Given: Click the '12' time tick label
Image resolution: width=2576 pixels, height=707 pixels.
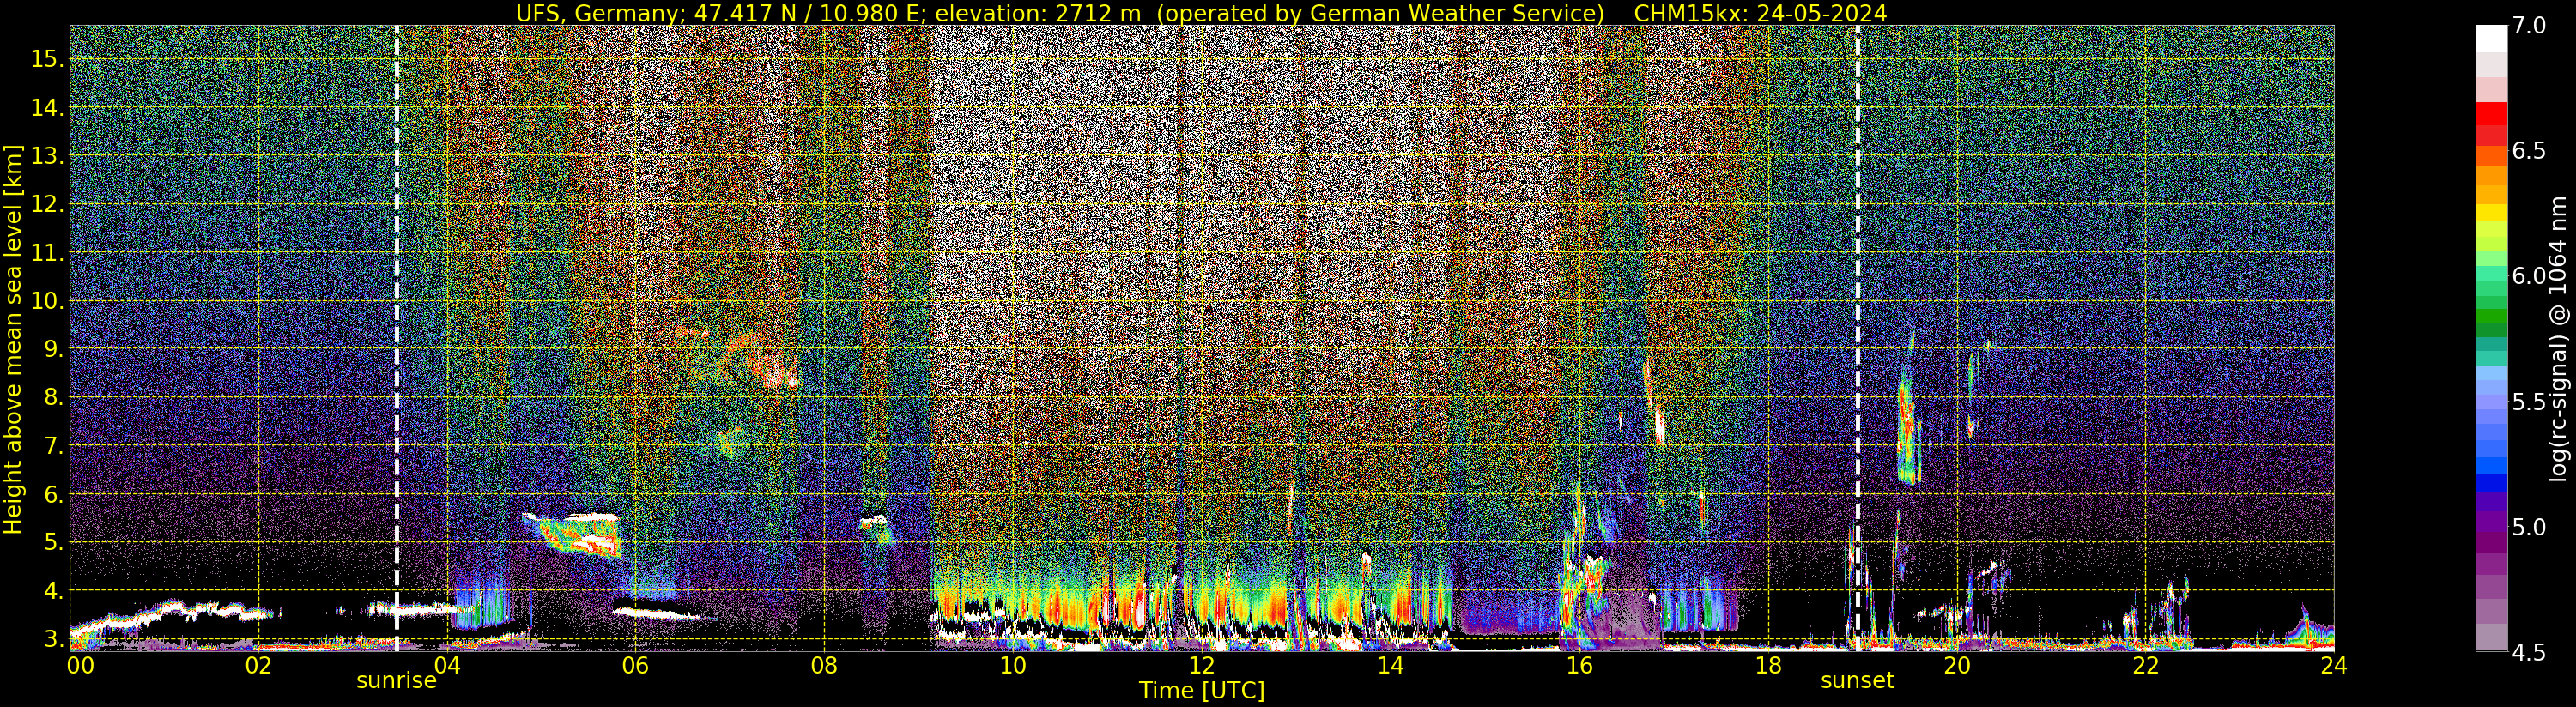Looking at the screenshot, I should 1201,664.
